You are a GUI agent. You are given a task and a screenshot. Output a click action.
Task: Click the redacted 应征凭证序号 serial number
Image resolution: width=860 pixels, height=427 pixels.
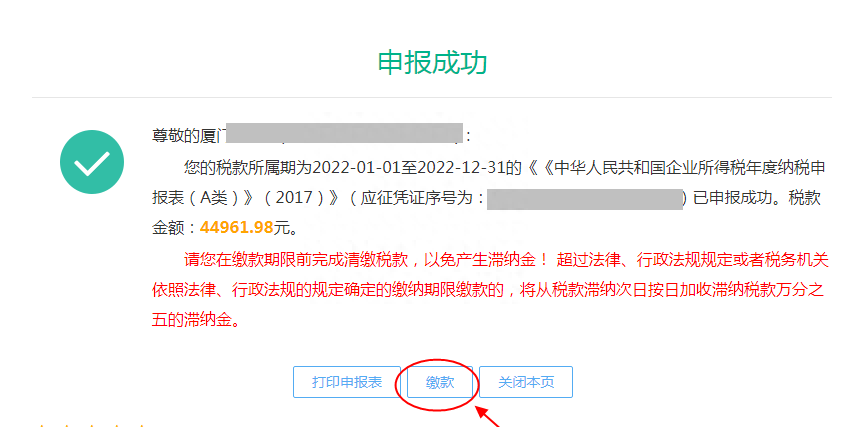pos(585,200)
